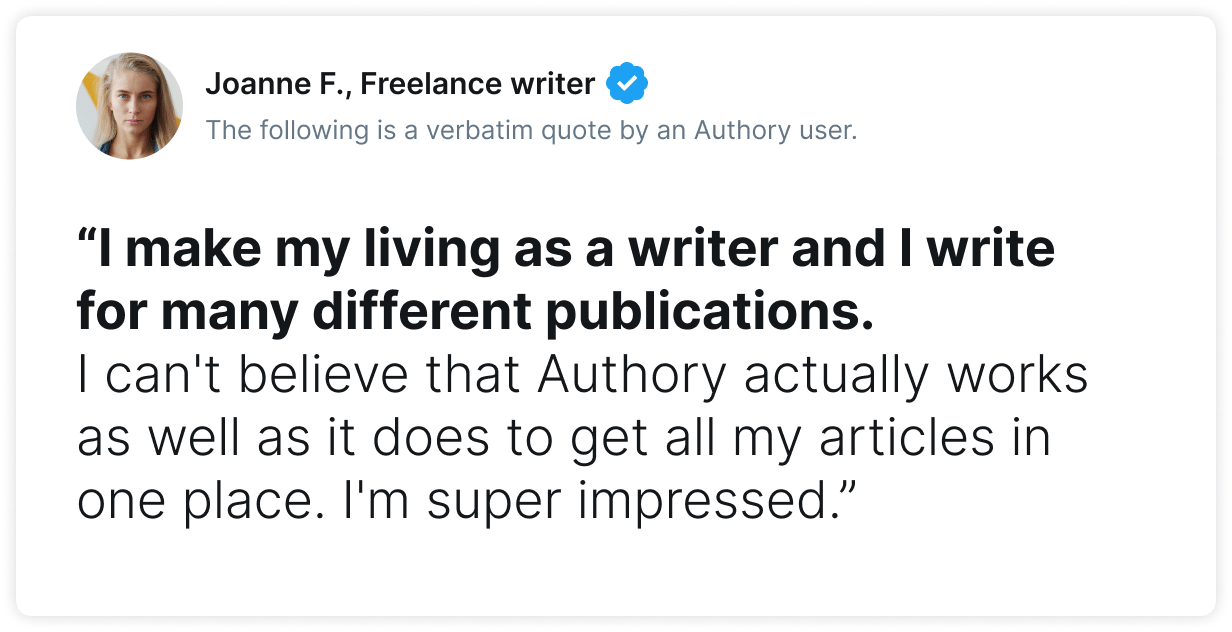The image size is (1232, 632).
Task: Click the line "I can't believe that"
Action: click(x=299, y=375)
